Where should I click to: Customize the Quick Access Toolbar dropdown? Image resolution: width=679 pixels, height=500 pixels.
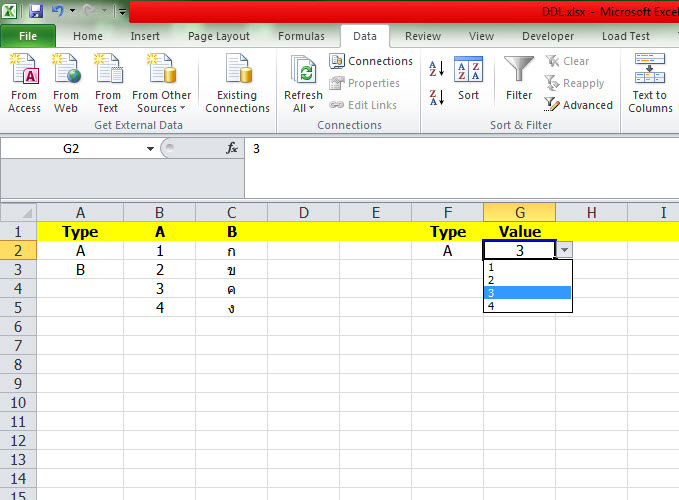tap(123, 12)
